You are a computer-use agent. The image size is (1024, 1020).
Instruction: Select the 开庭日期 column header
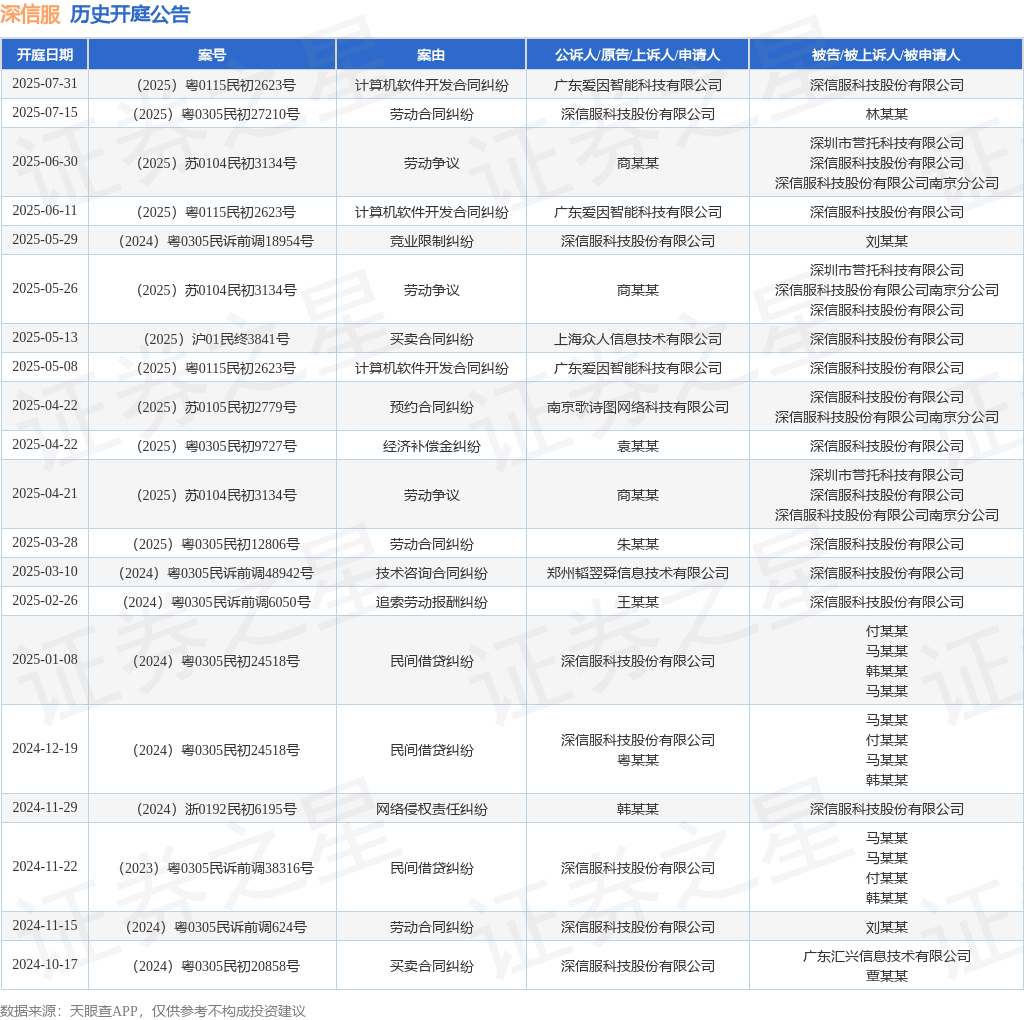44,55
